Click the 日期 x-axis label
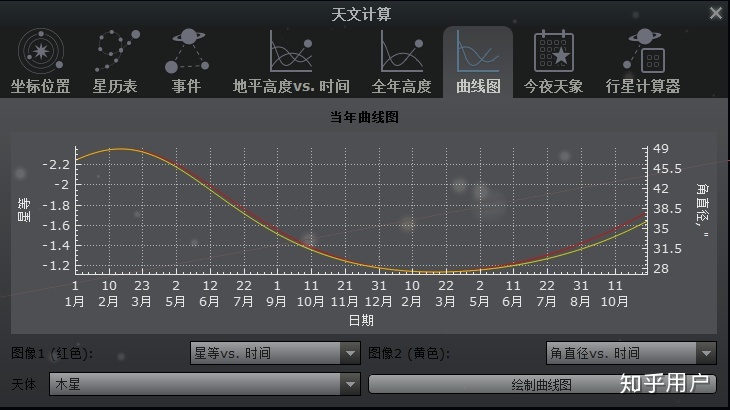Image resolution: width=730 pixels, height=410 pixels. [x=361, y=320]
